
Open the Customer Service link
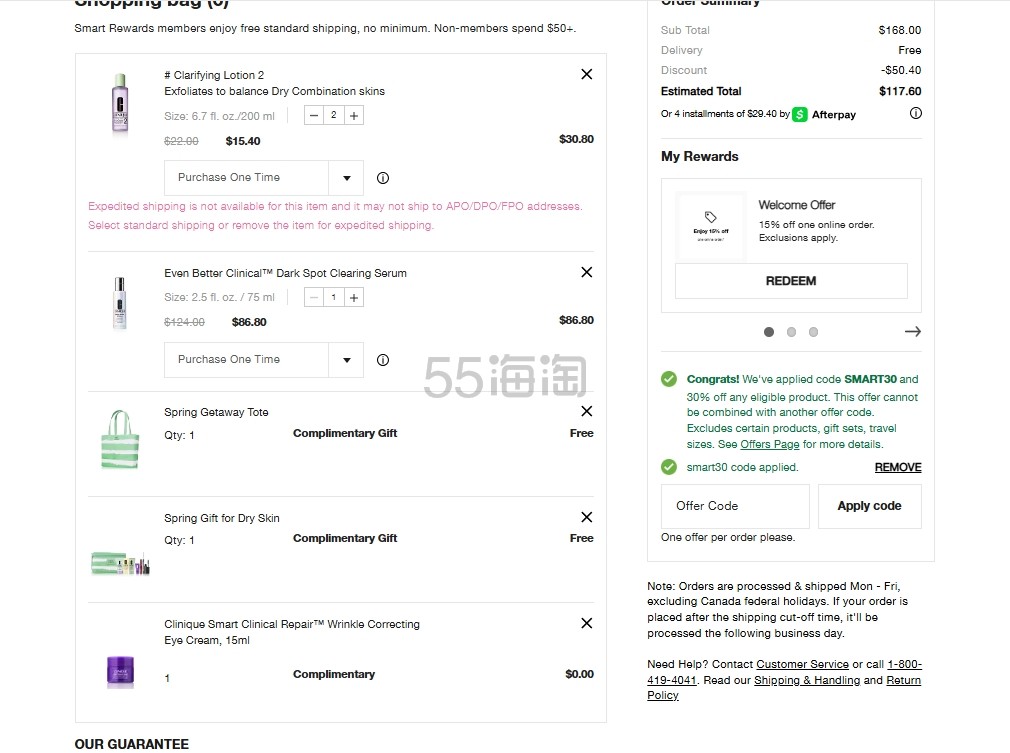click(803, 664)
